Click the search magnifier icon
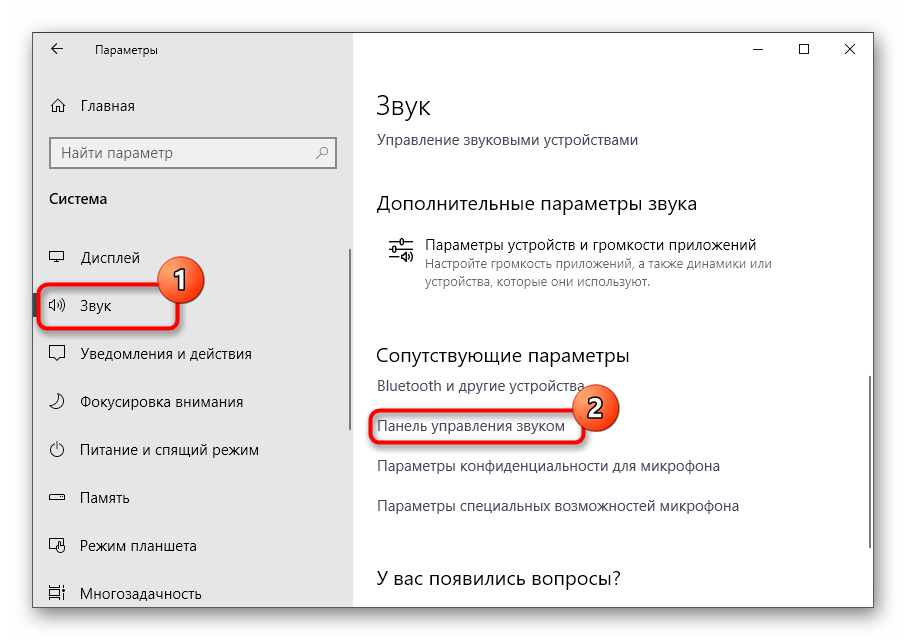Image resolution: width=906 pixels, height=640 pixels. click(322, 152)
